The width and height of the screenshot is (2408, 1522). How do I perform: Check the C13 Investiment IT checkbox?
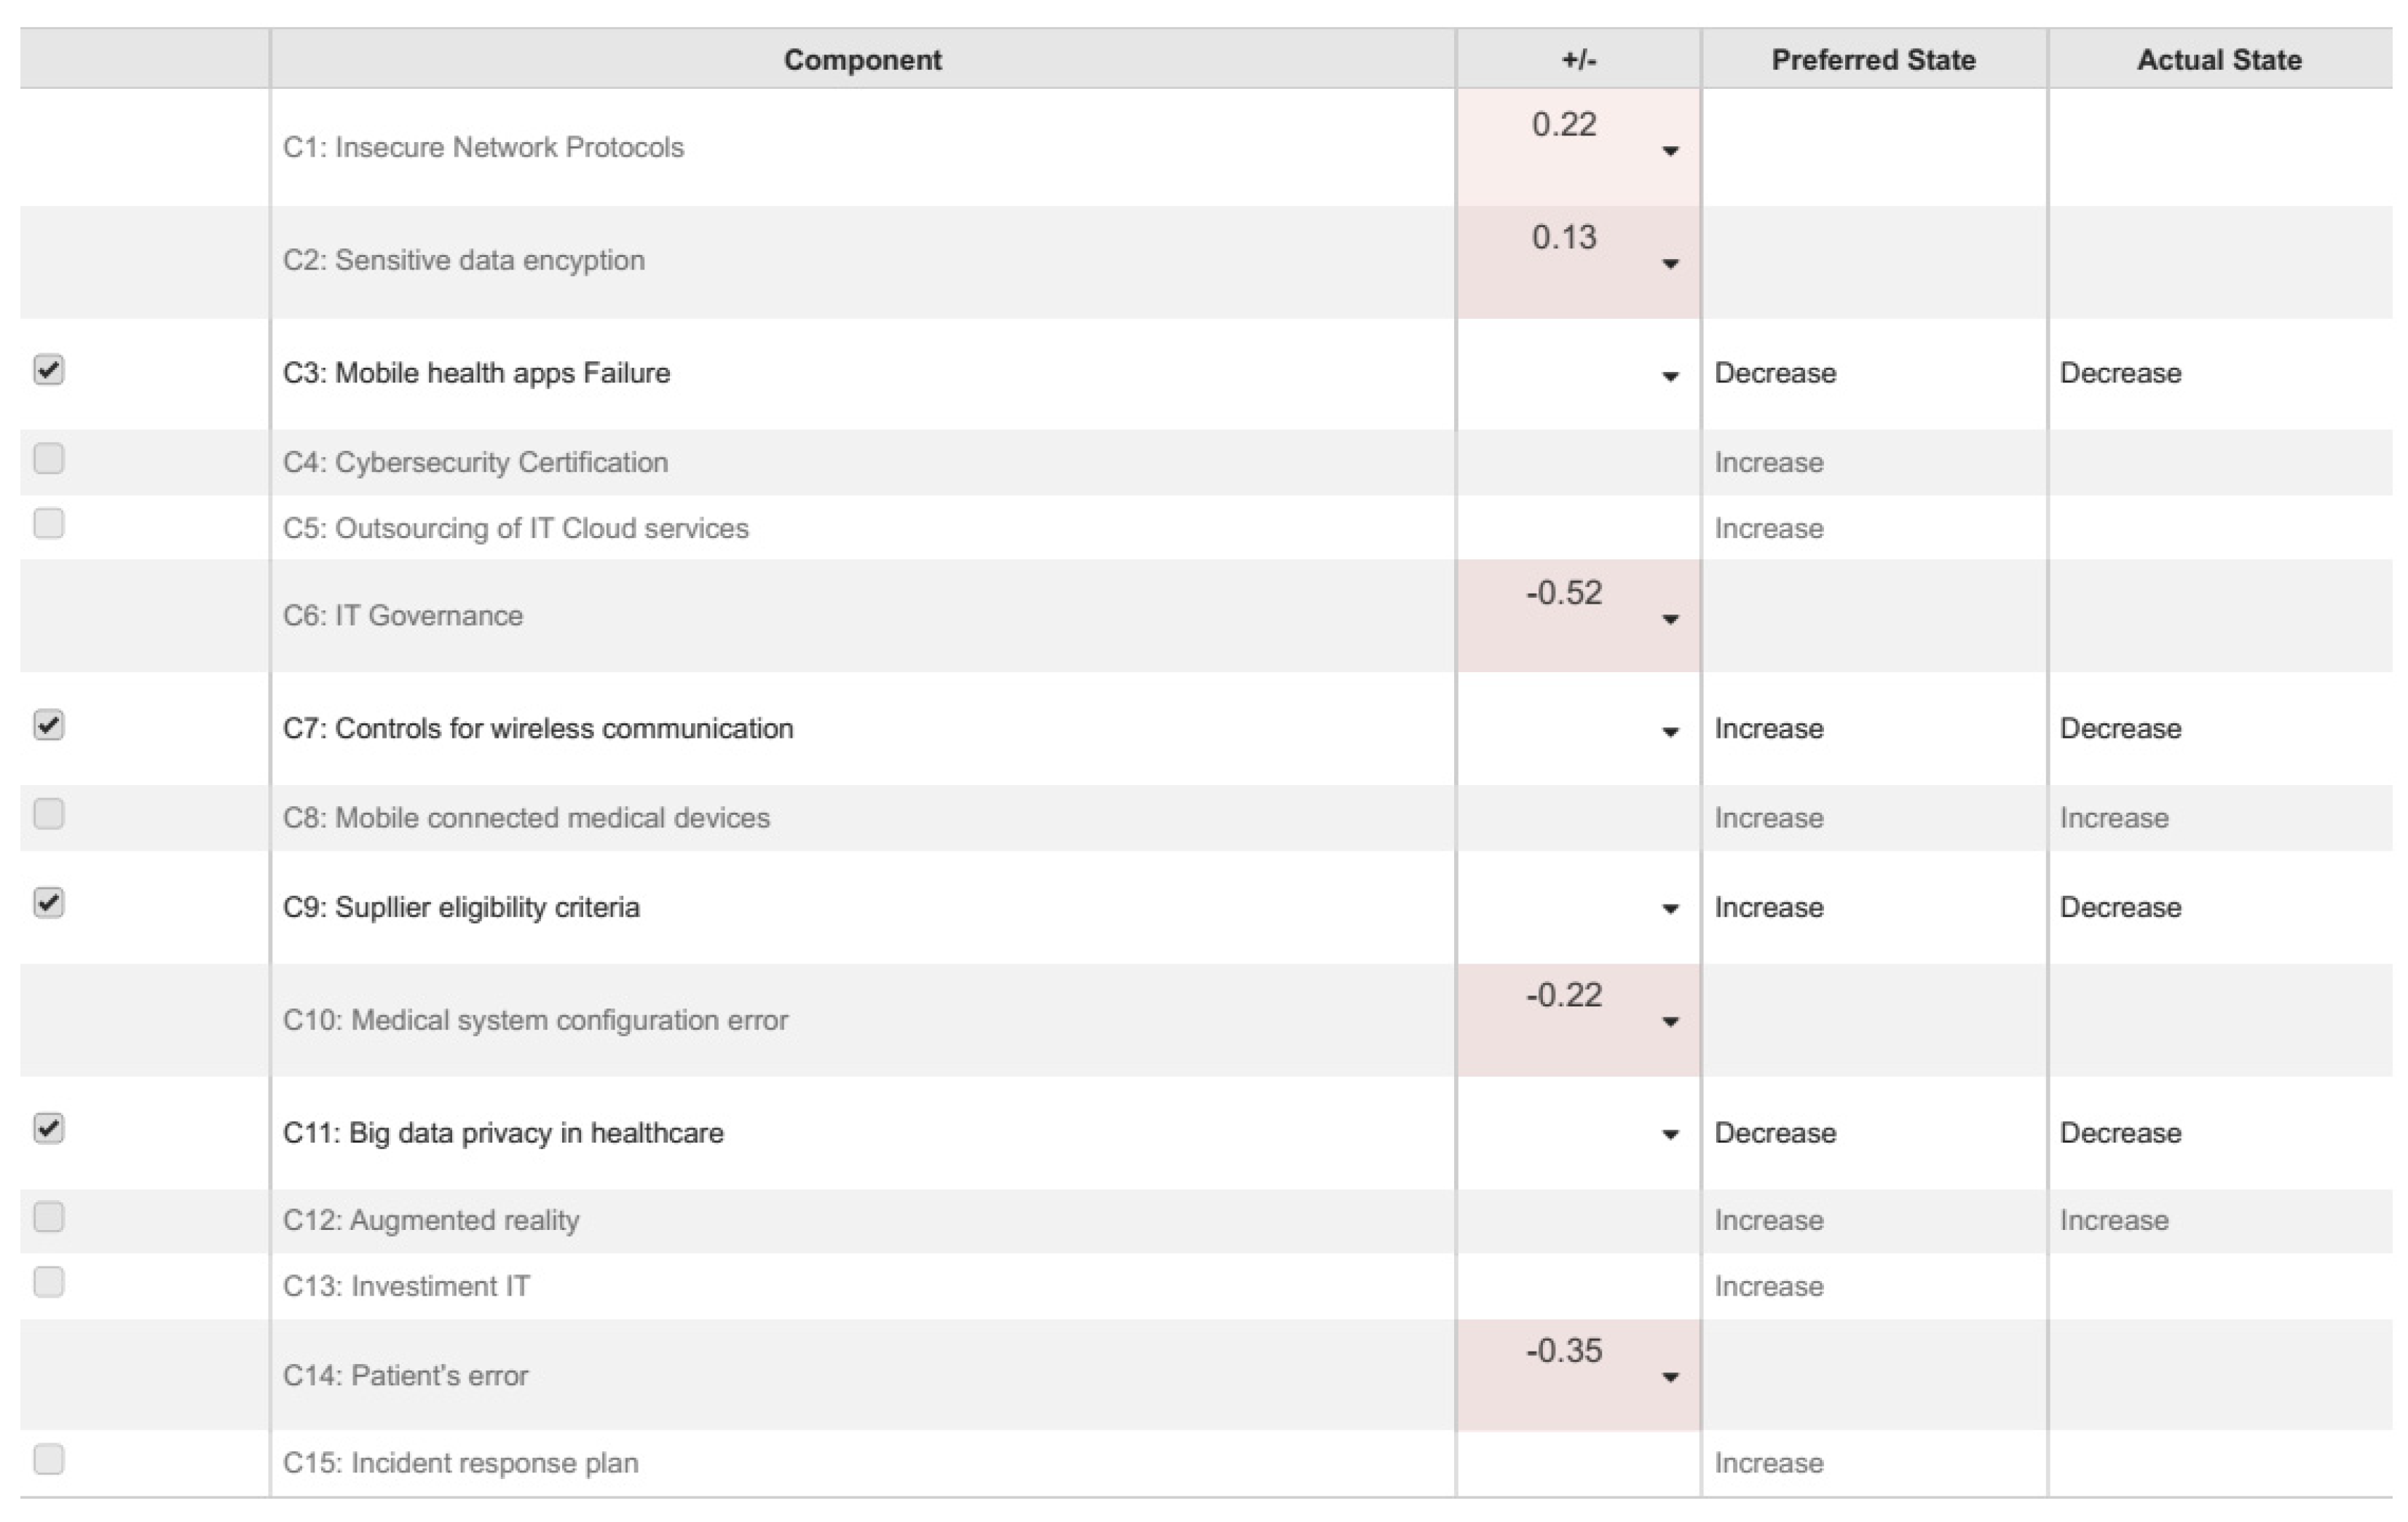tap(48, 1282)
